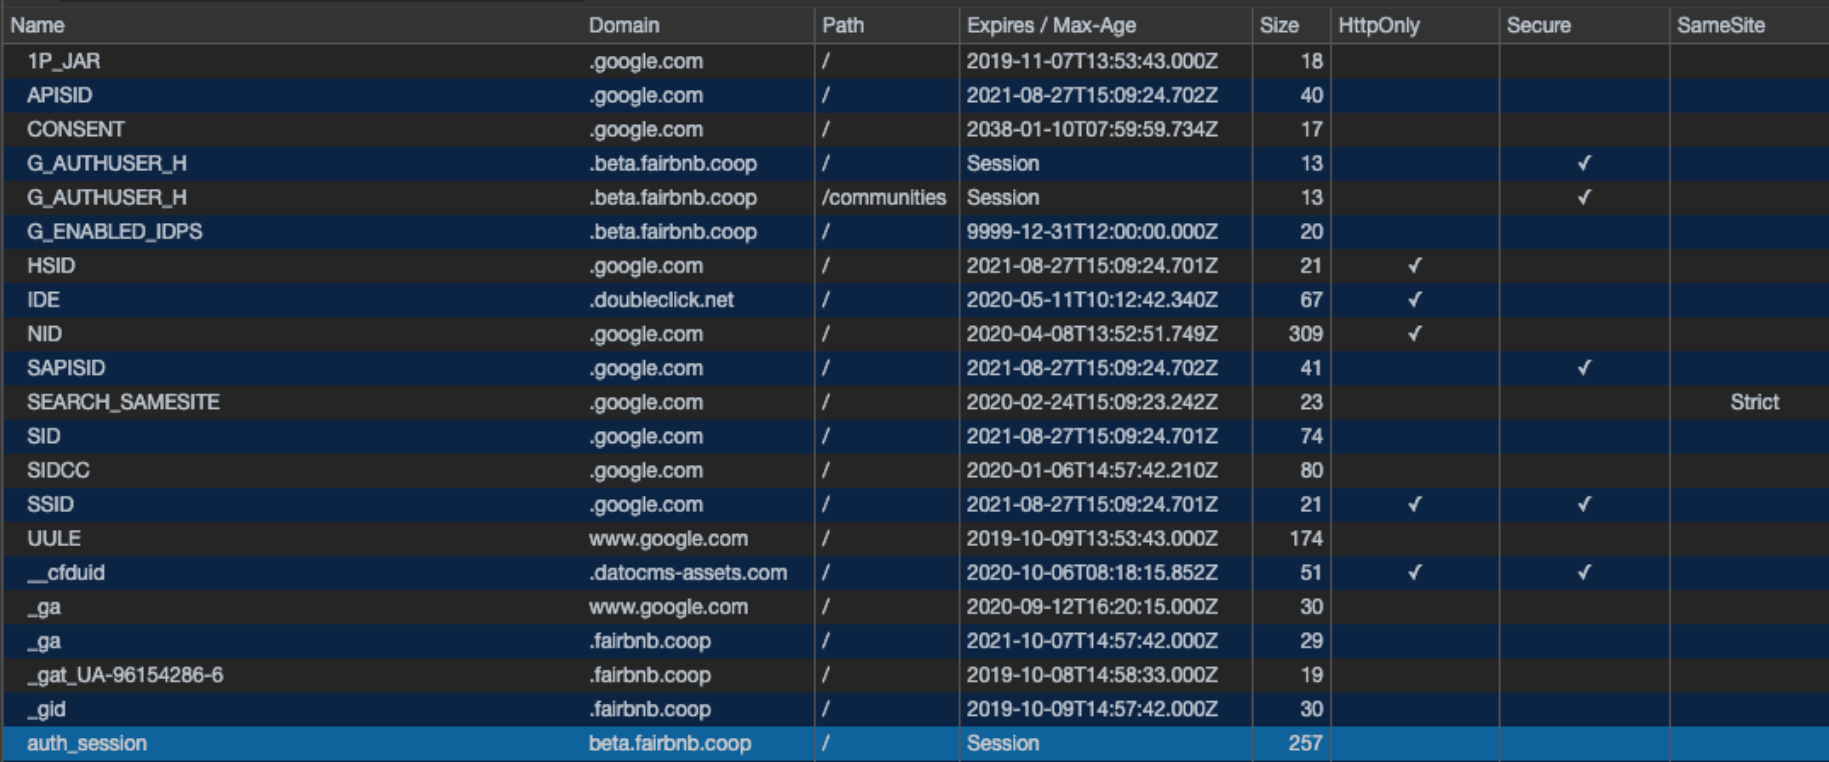Select the IDE cookie name
1829x762 pixels.
click(43, 300)
